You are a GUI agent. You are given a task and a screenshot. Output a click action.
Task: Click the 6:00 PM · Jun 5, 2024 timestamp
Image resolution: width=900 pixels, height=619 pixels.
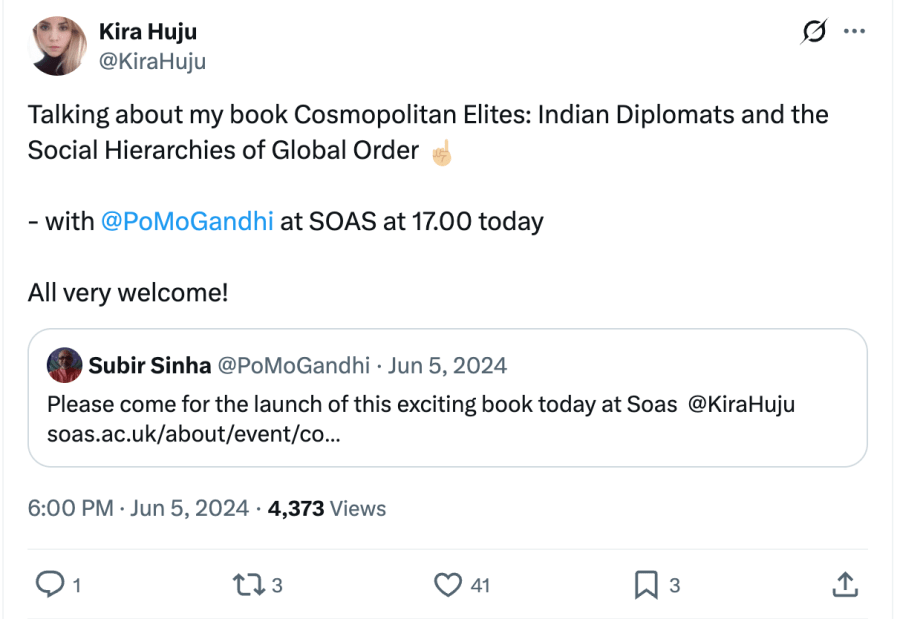(x=138, y=508)
